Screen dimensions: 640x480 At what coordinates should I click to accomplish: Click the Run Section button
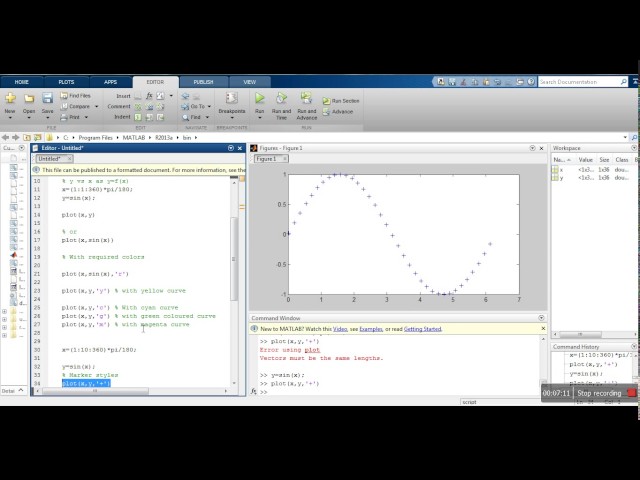click(341, 101)
